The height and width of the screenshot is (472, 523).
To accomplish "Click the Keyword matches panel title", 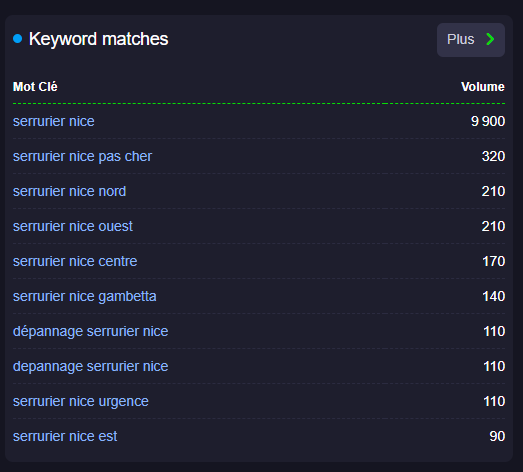I will [x=98, y=39].
